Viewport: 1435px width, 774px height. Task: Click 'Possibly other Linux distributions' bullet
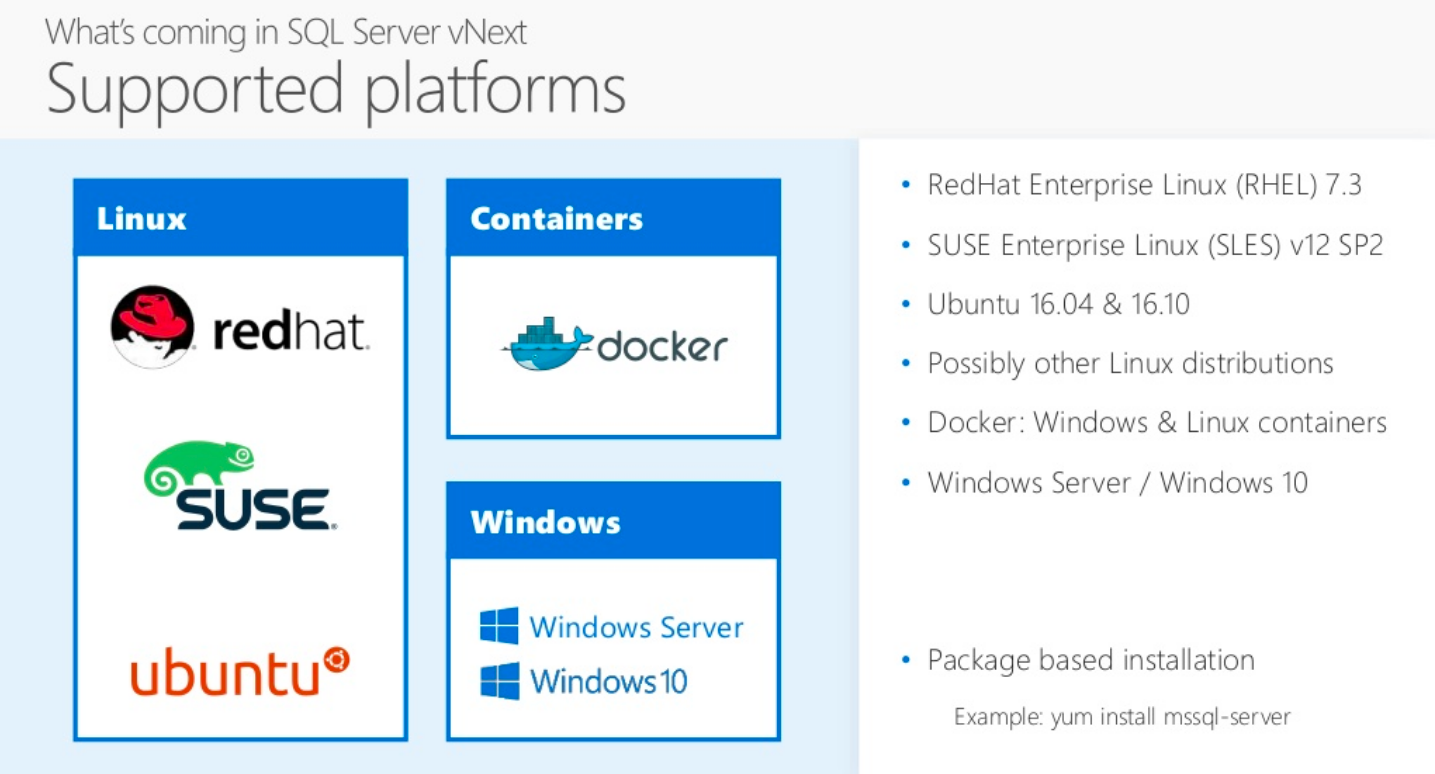1130,363
